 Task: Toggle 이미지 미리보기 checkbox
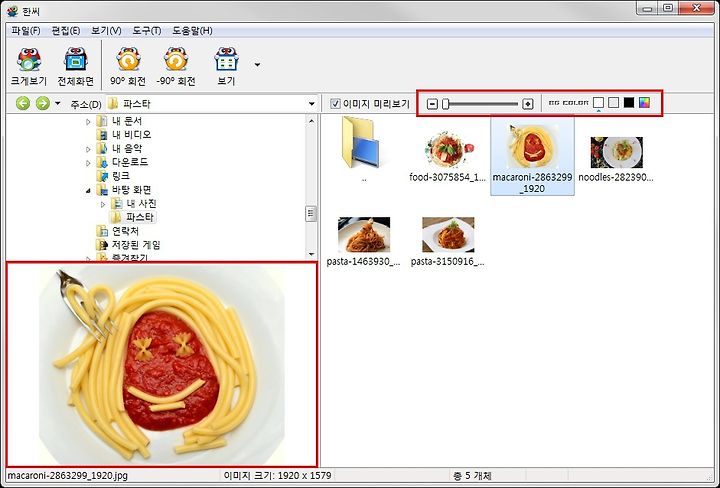[336, 104]
